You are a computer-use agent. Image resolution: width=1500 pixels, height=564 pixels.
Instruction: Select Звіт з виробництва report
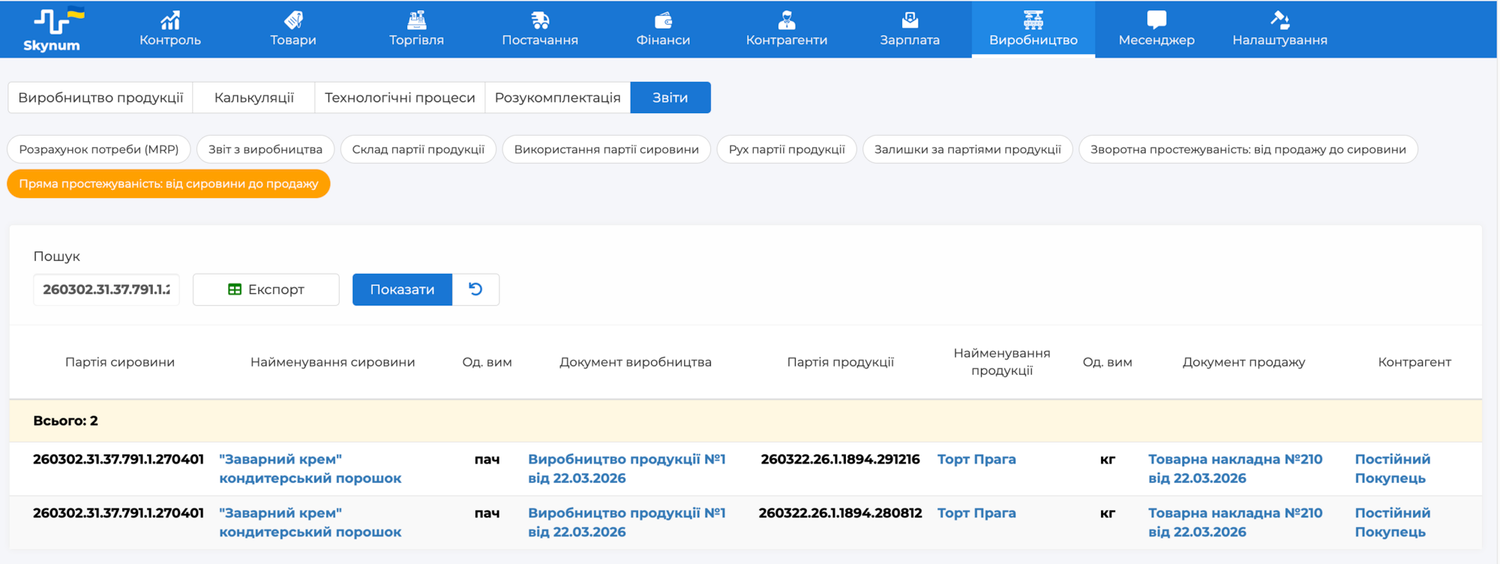tap(265, 150)
